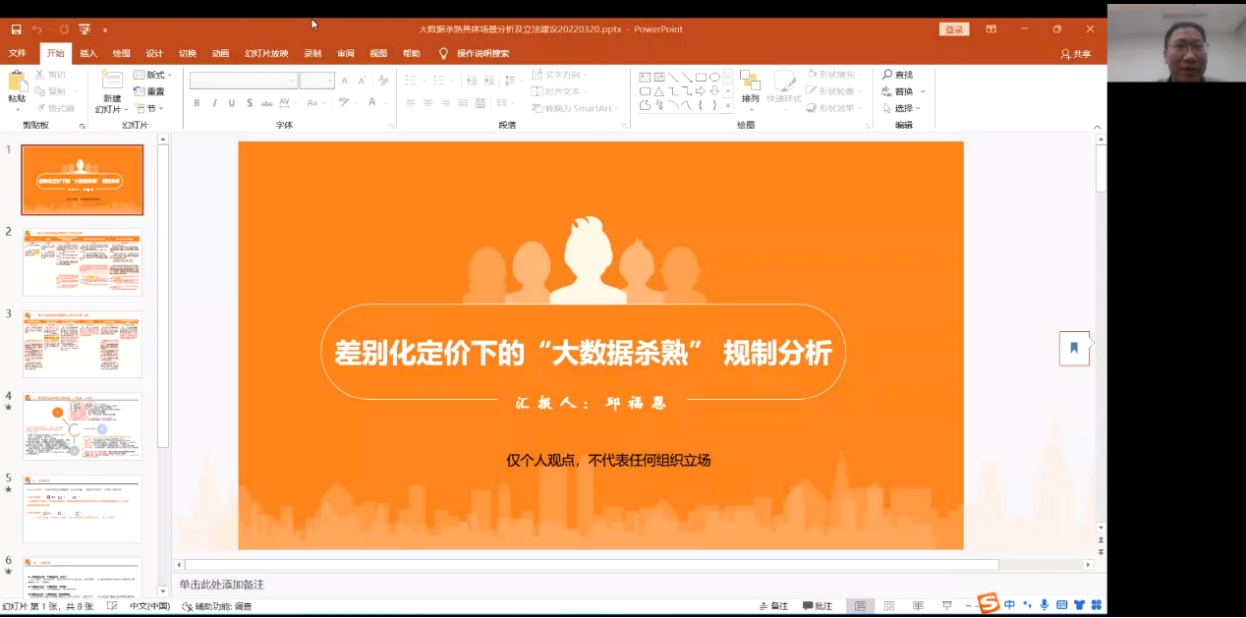This screenshot has height=618, width=1246.
Task: Click the notes area (单击此处添加备注)
Action: coord(222,584)
